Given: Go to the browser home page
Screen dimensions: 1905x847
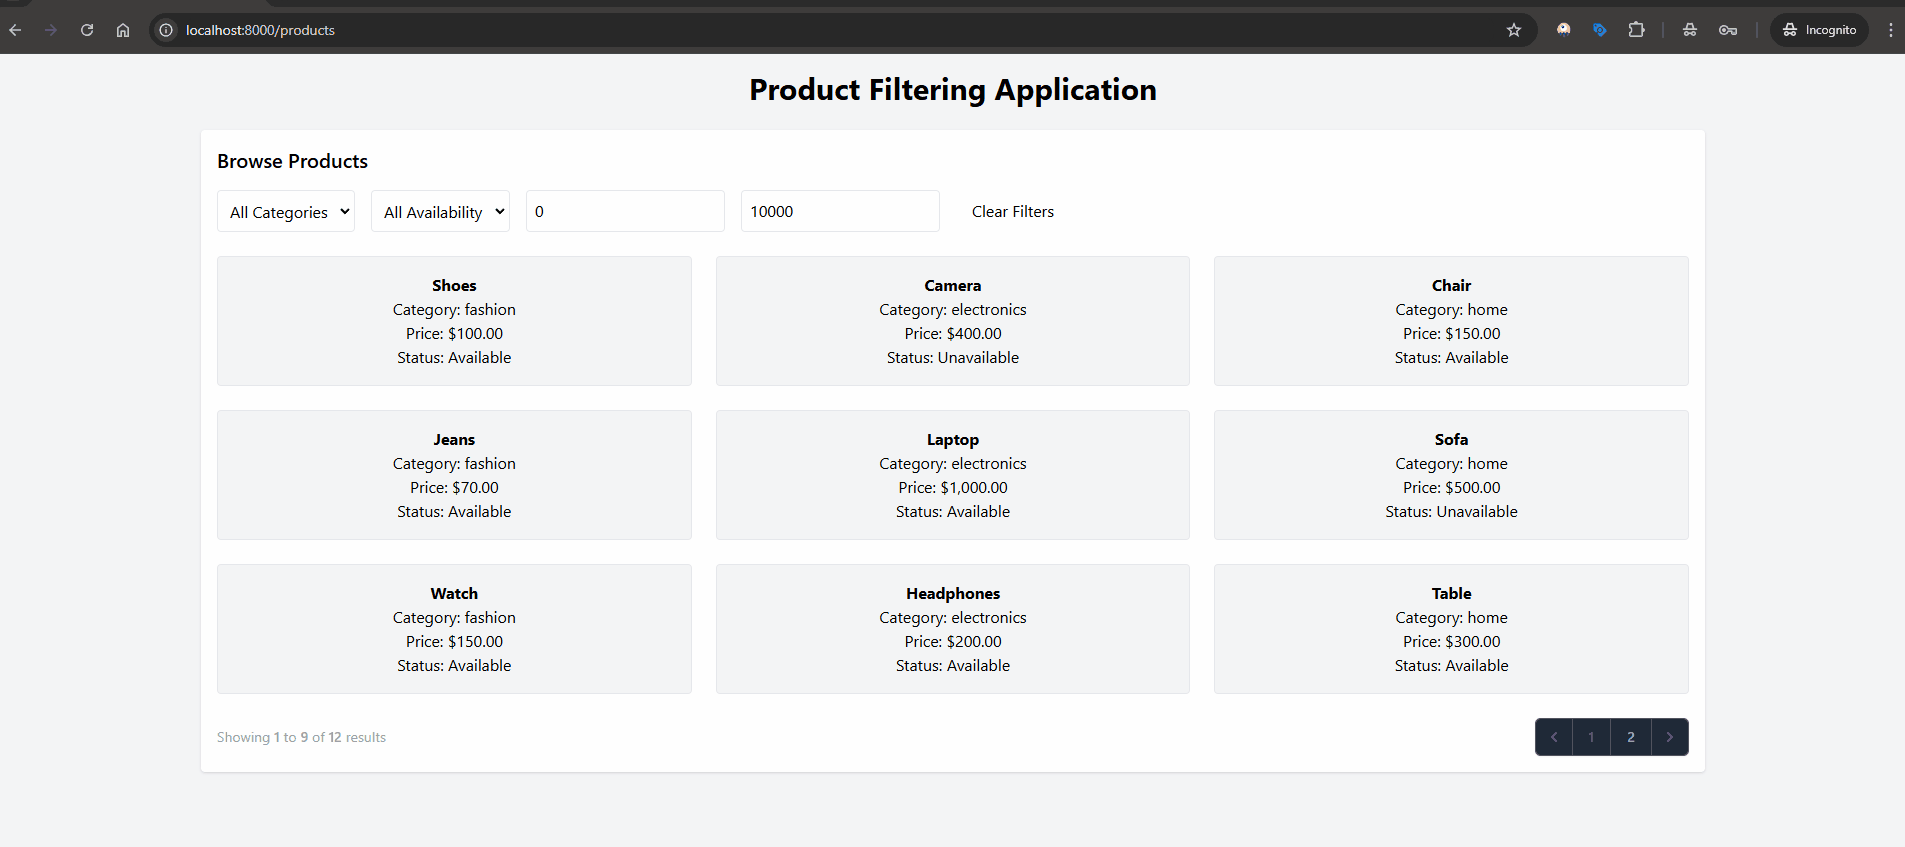Looking at the screenshot, I should [123, 30].
